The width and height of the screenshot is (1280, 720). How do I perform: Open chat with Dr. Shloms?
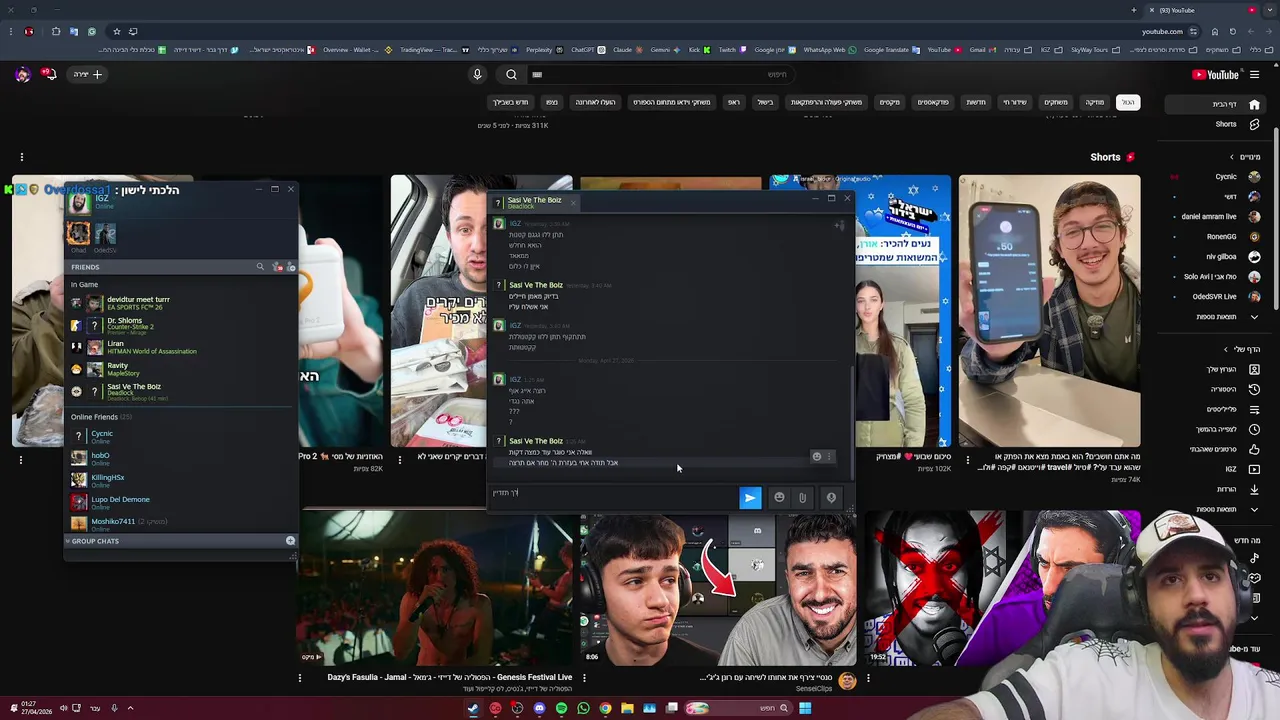point(180,325)
